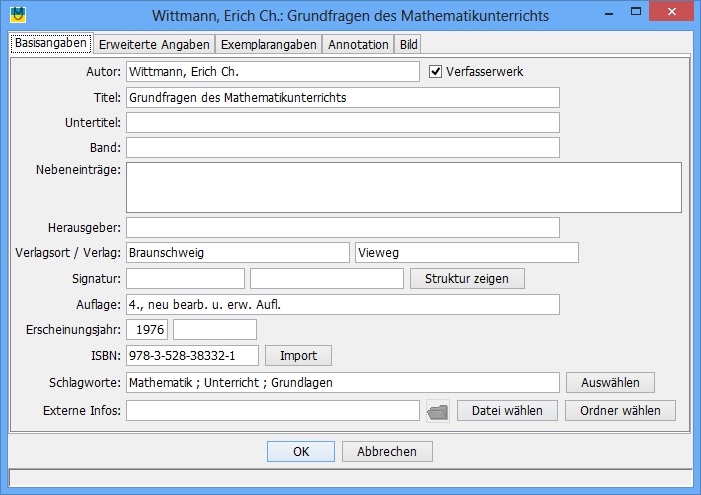The height and width of the screenshot is (495, 701).
Task: Open the Erweiterte Angaben tab
Action: click(x=154, y=45)
